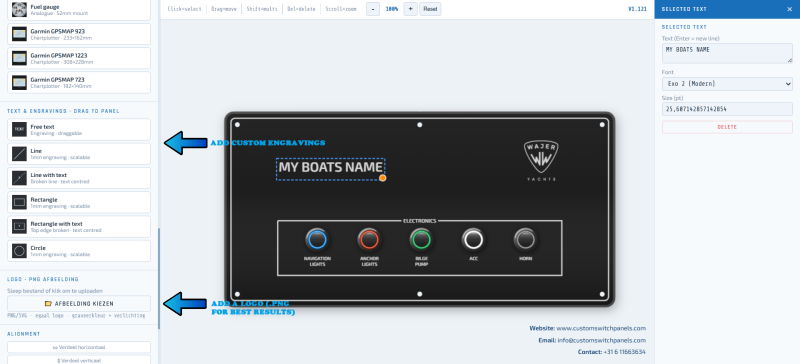Click the BILGE PUMP label
This screenshot has height=364, width=800.
(x=421, y=261)
